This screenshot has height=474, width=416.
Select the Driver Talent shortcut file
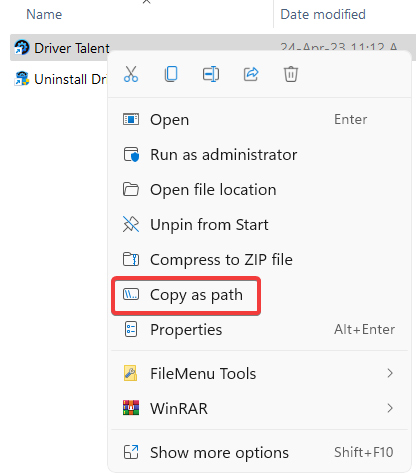coord(72,48)
